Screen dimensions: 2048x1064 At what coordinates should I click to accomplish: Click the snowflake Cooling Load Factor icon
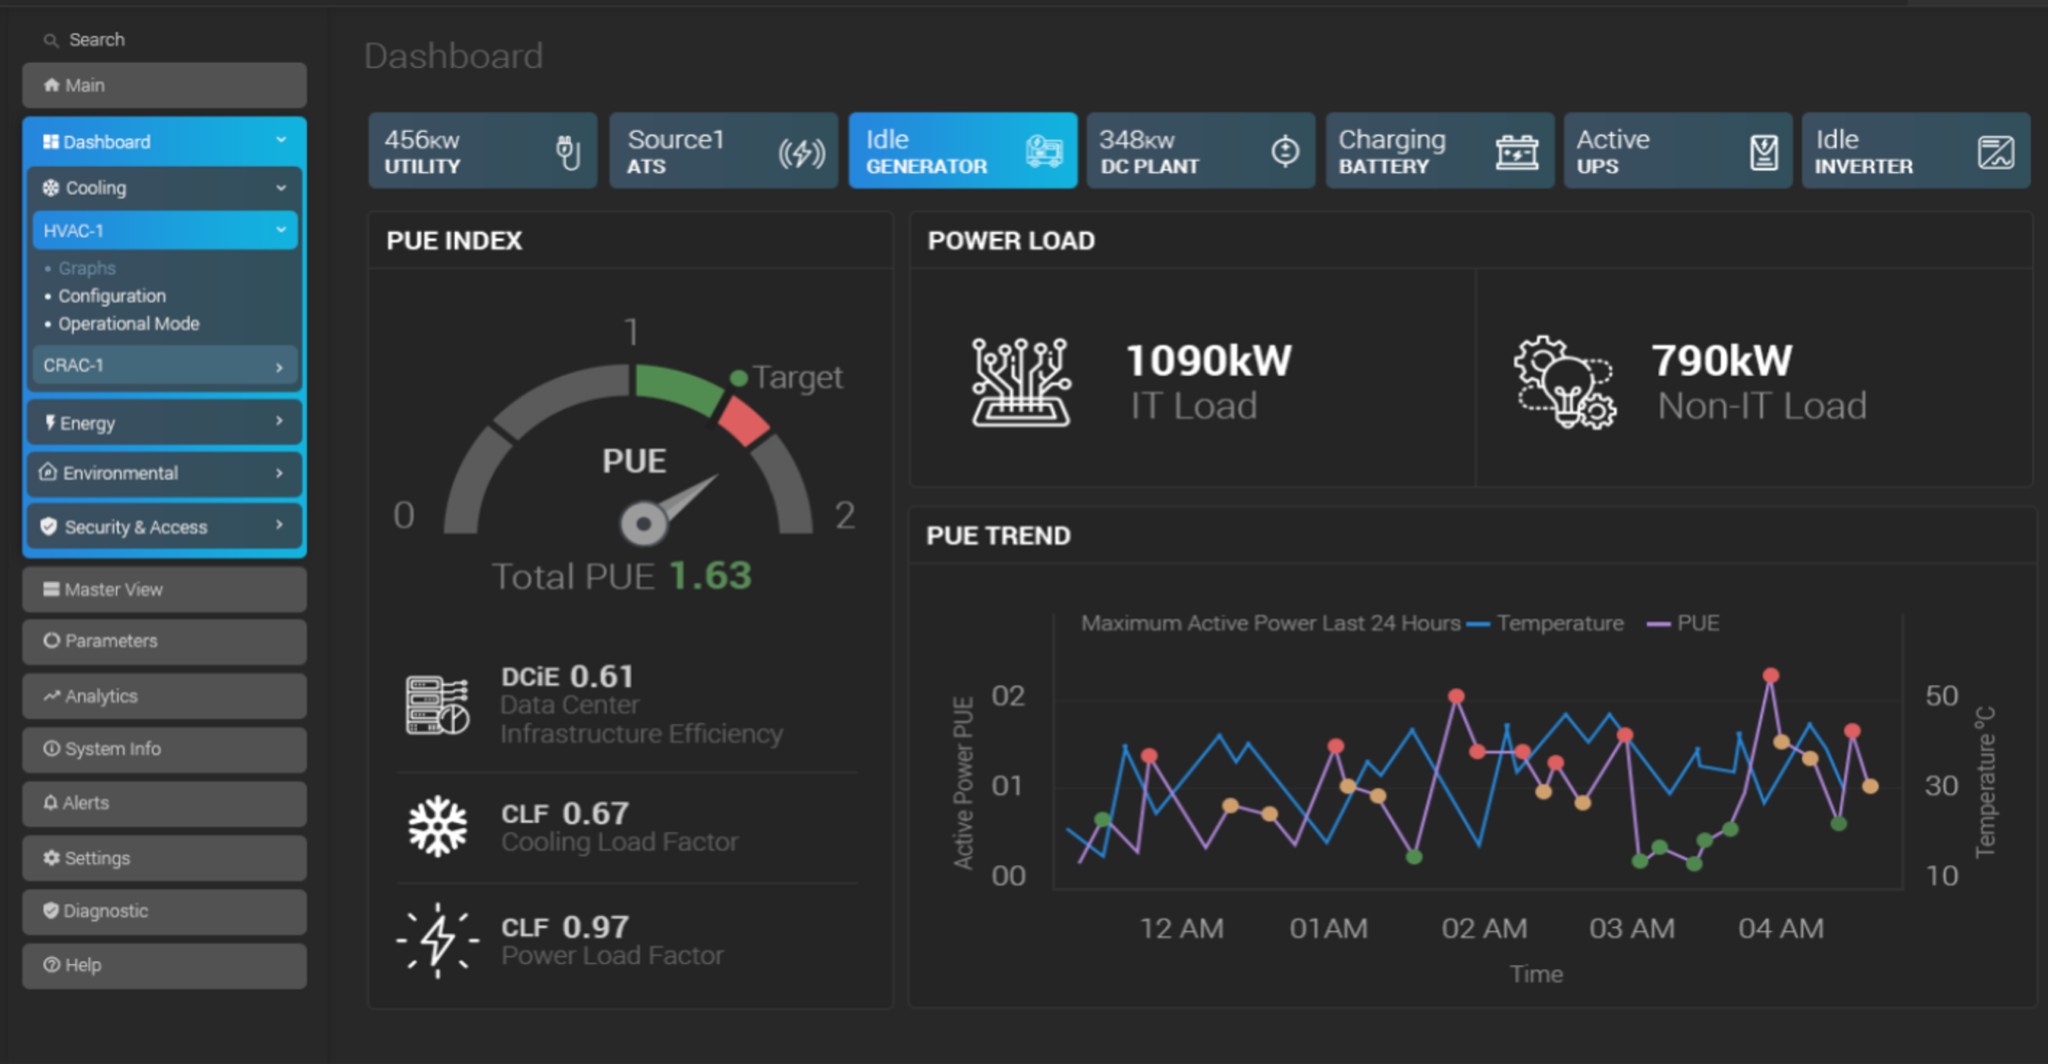pyautogui.click(x=438, y=826)
